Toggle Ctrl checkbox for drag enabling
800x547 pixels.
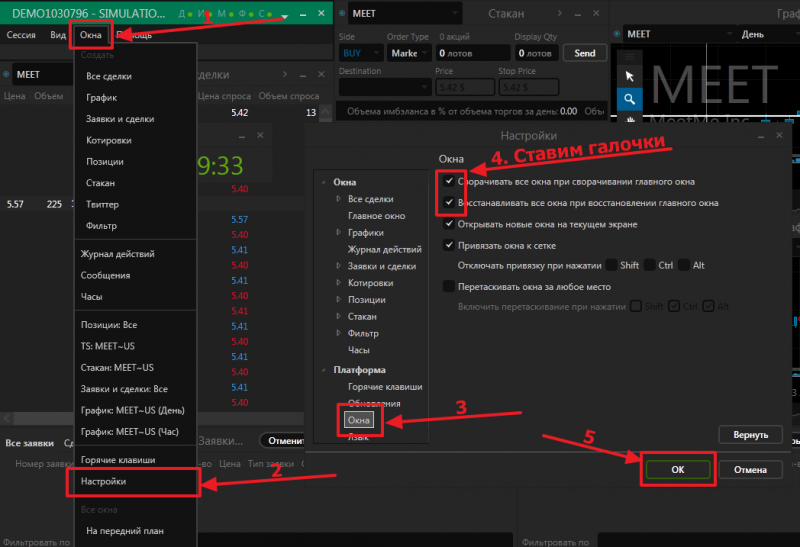(674, 306)
